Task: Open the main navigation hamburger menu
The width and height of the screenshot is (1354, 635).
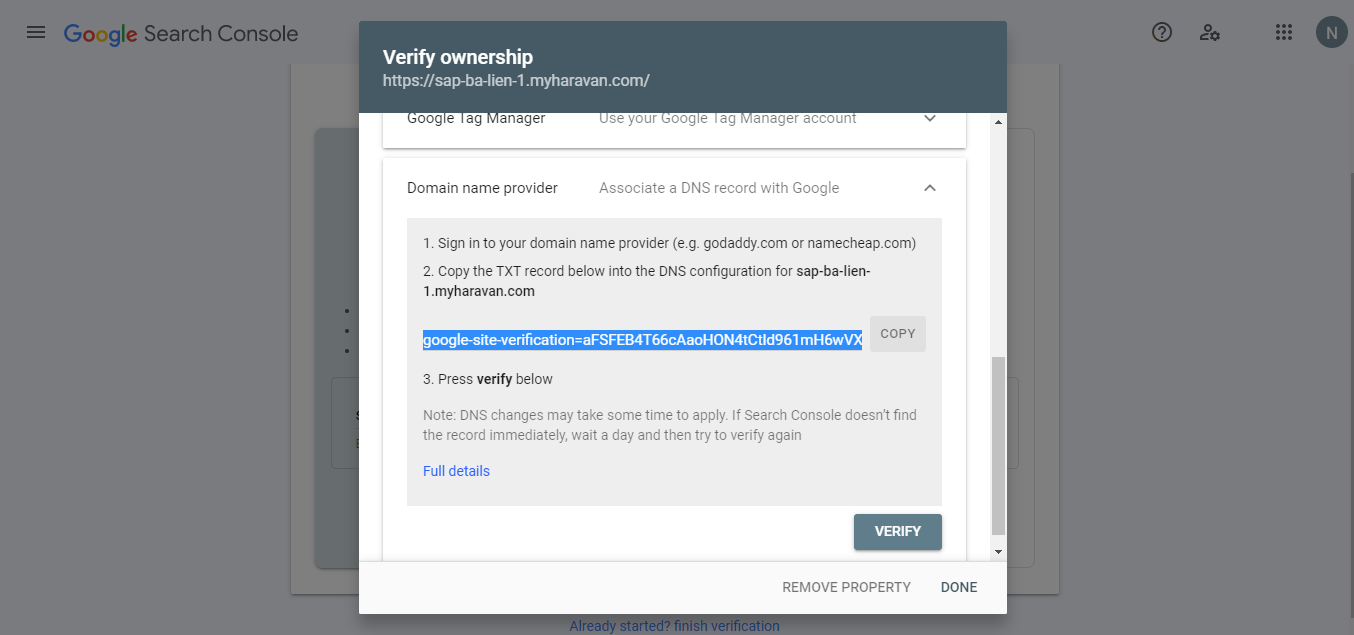Action: (36, 33)
